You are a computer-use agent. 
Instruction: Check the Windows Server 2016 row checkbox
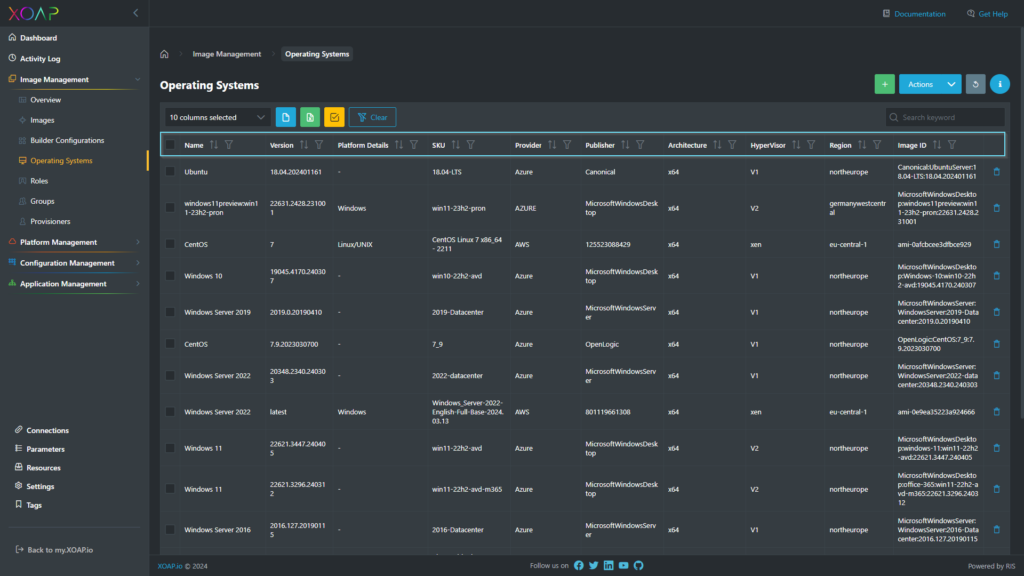[x=170, y=530]
